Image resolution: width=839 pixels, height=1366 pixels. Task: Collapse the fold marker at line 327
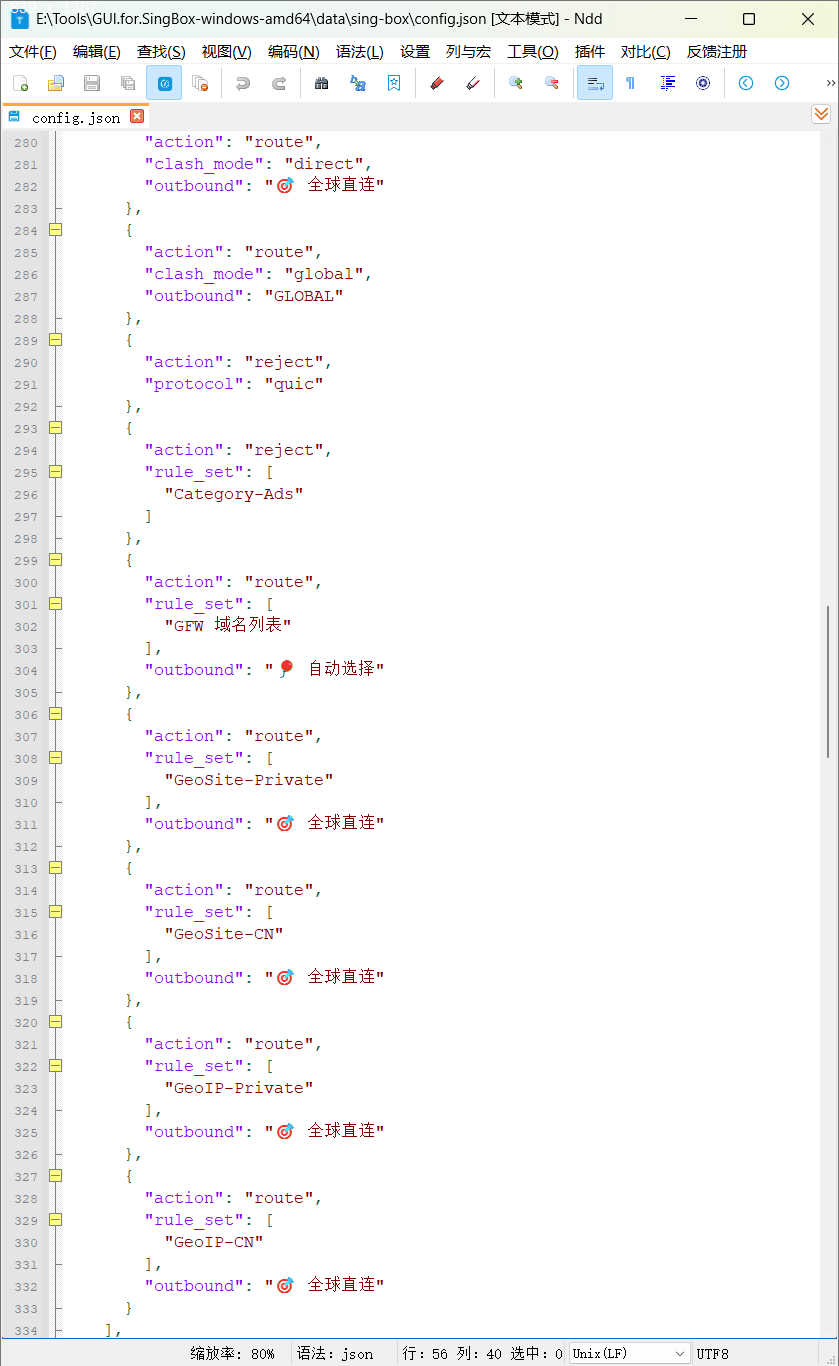56,1176
